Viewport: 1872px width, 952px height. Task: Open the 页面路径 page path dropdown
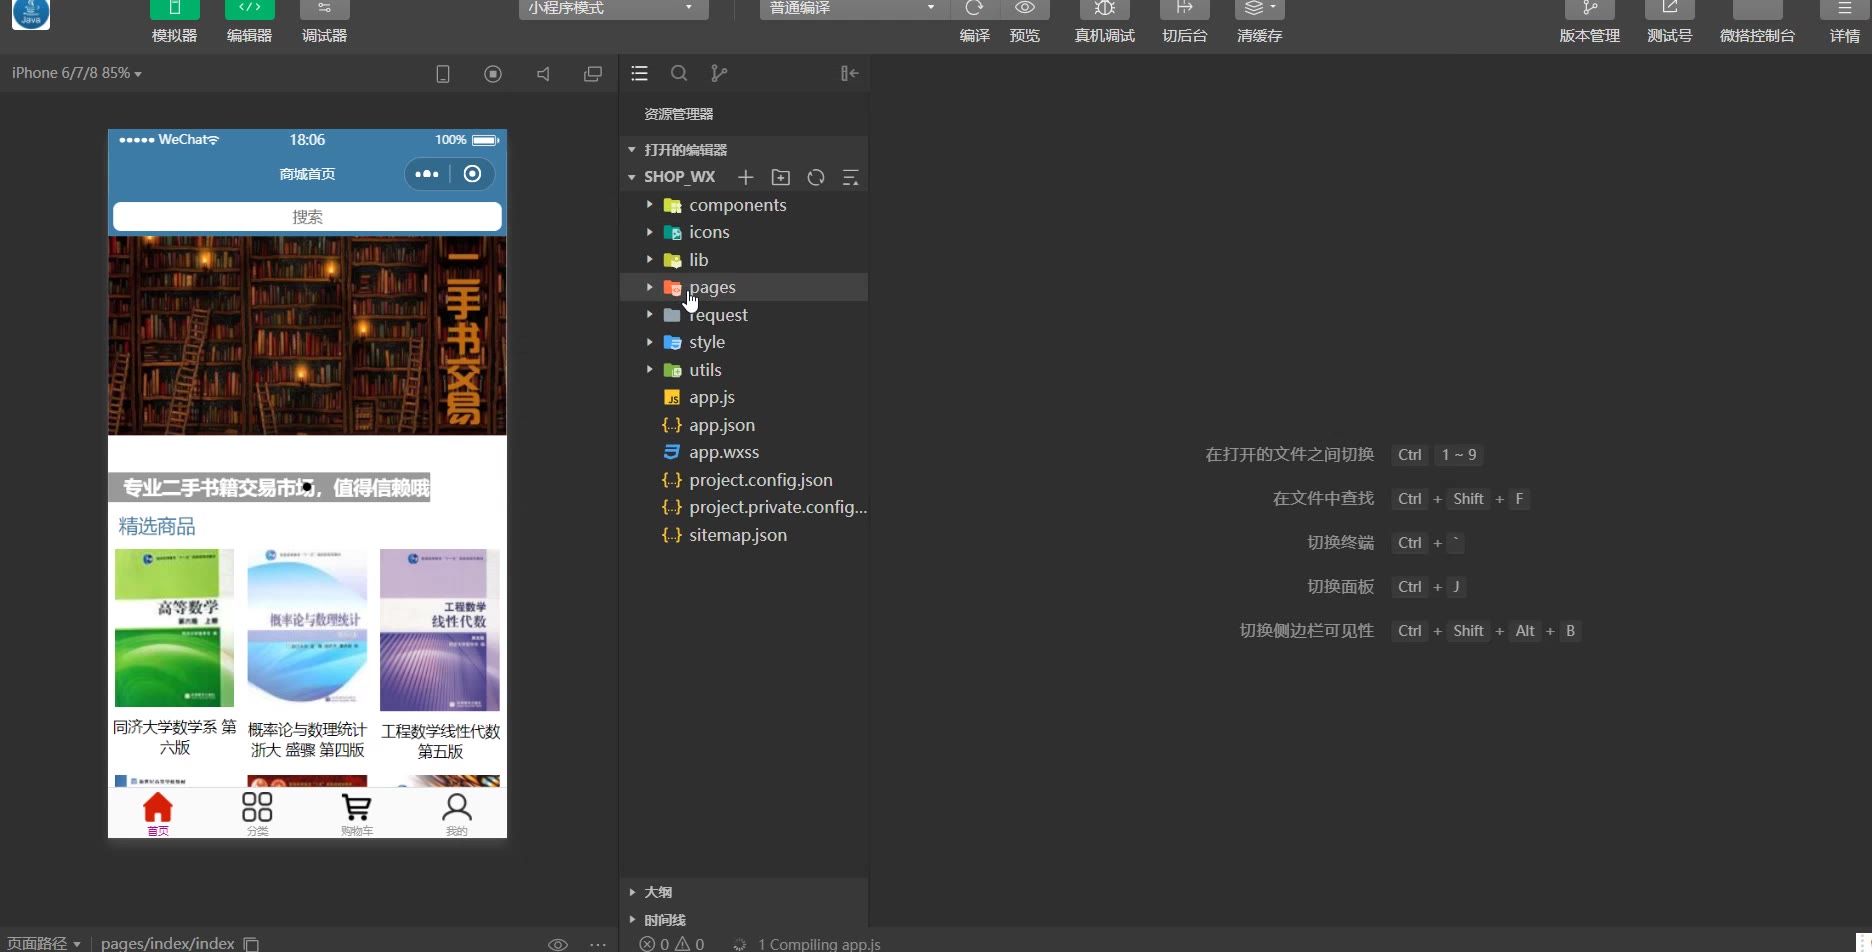click(44, 943)
